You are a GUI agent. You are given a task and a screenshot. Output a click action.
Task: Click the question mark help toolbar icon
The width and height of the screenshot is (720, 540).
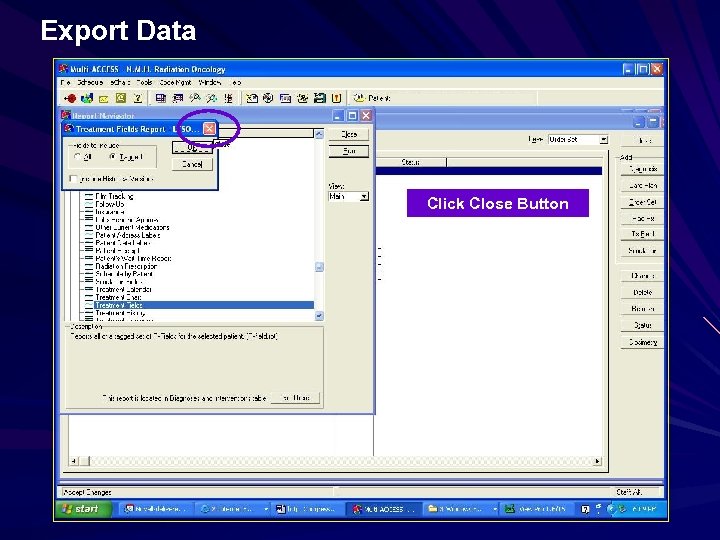point(137,98)
